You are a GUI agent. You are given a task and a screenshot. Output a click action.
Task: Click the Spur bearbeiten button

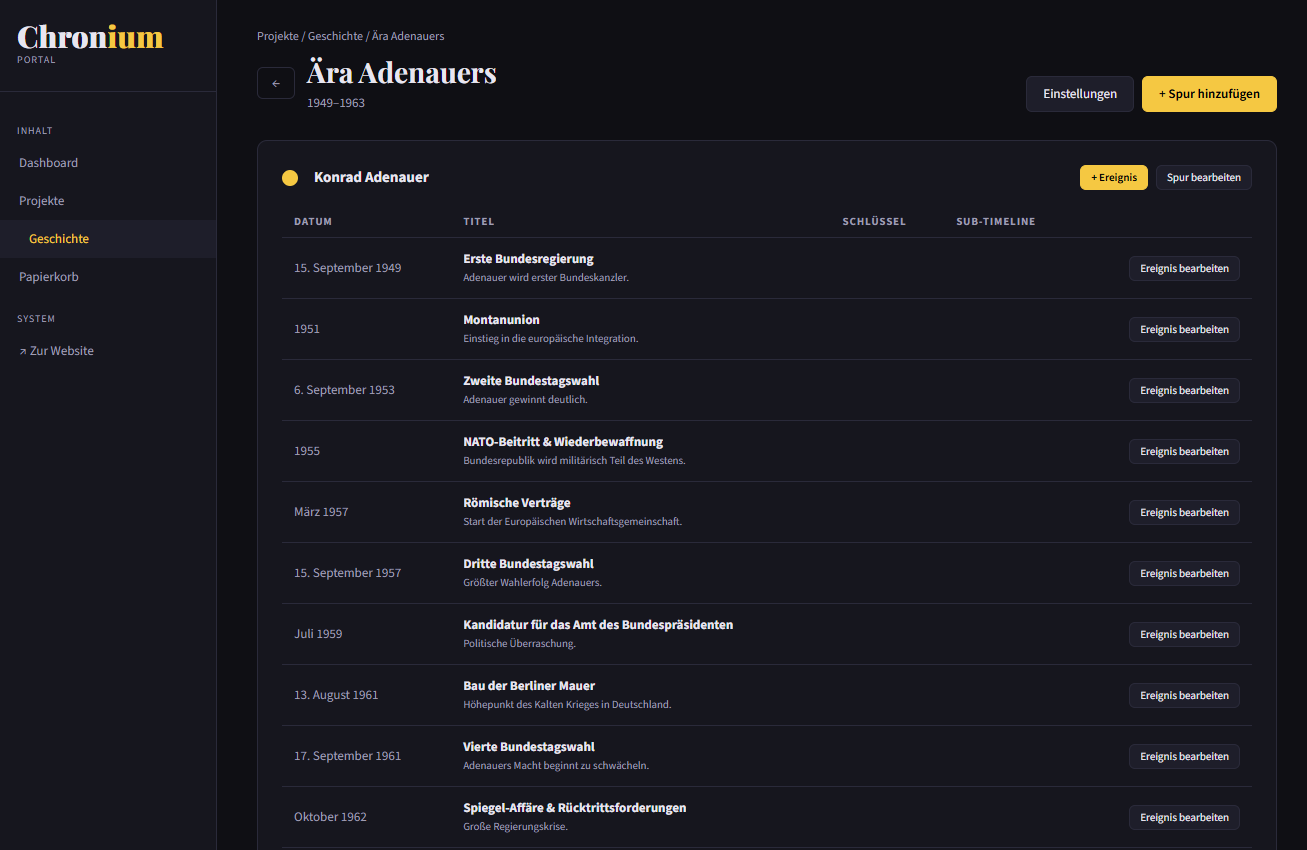pyautogui.click(x=1203, y=178)
